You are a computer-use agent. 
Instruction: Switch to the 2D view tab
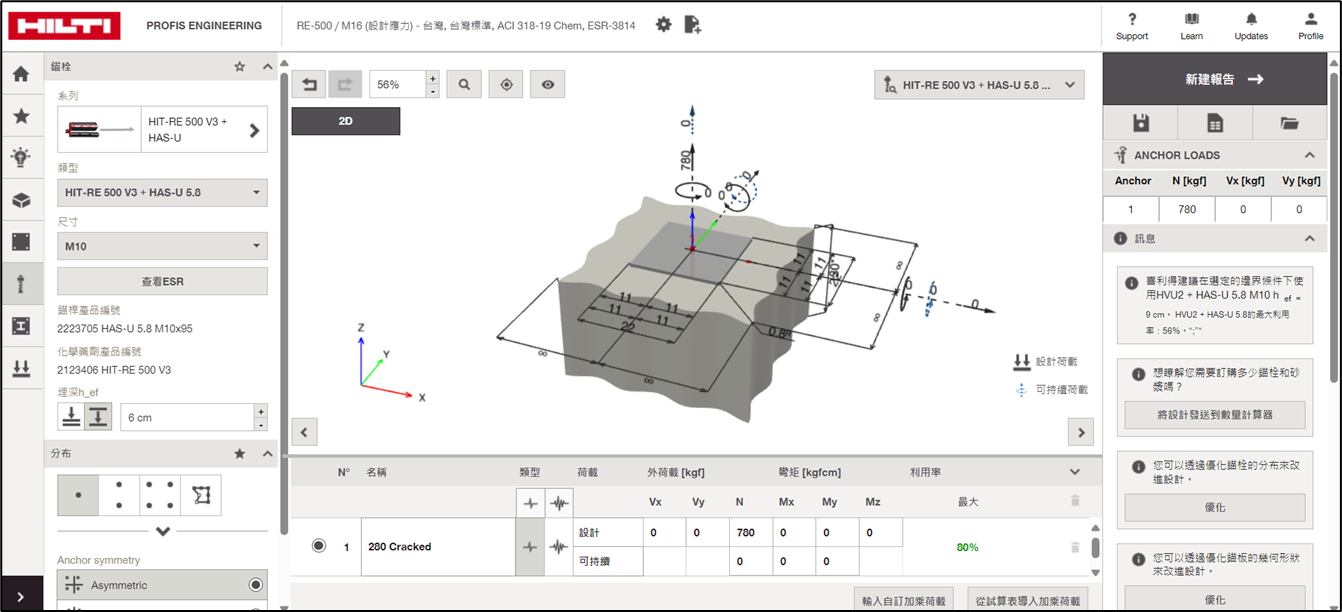pos(346,121)
